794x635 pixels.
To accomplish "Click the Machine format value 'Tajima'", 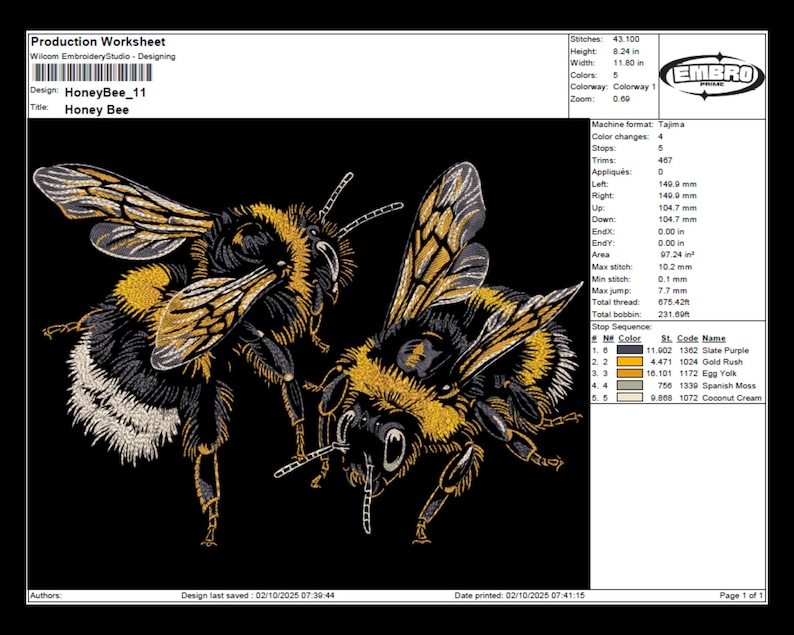I will (671, 124).
